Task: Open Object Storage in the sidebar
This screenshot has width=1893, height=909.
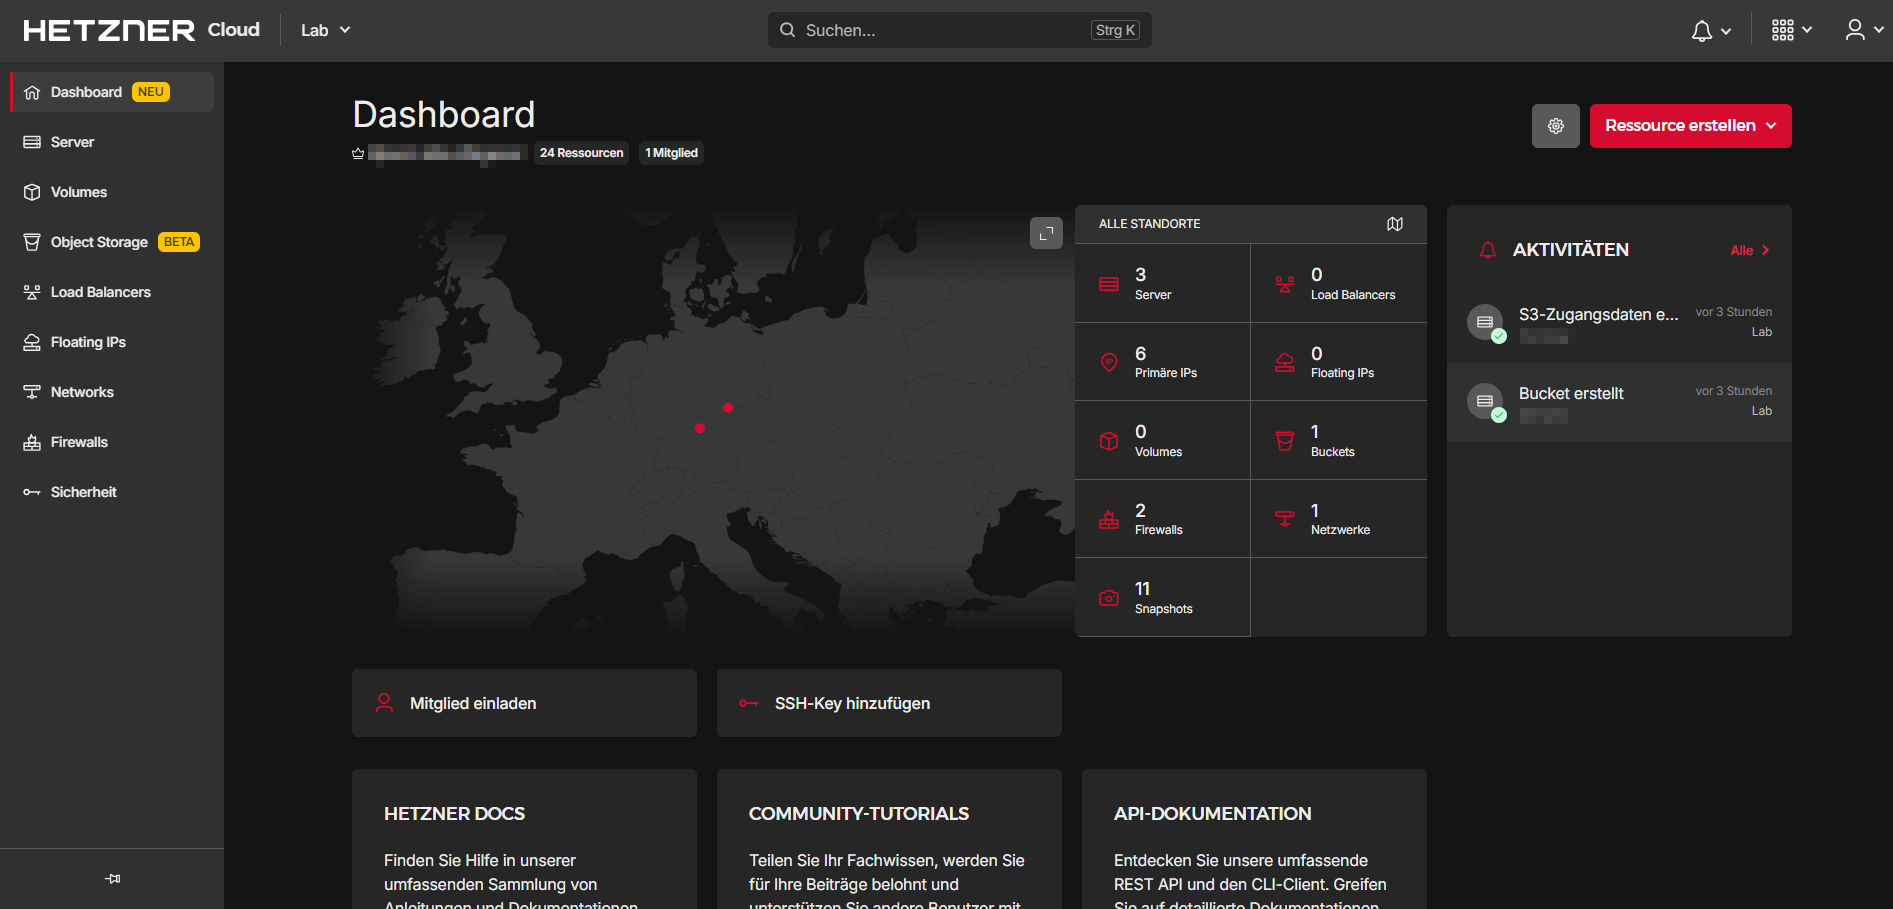Action: [x=112, y=242]
